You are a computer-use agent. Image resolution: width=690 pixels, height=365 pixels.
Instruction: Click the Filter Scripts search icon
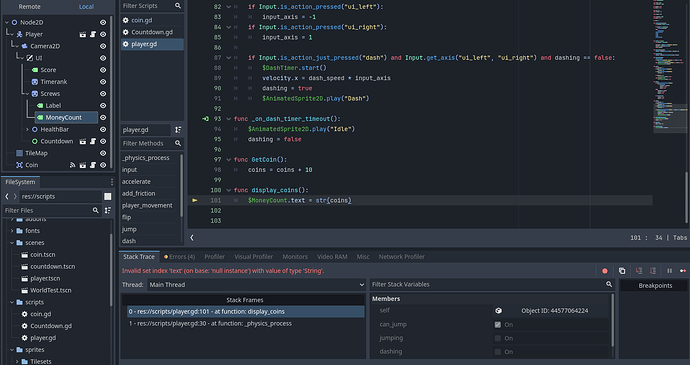click(x=178, y=6)
